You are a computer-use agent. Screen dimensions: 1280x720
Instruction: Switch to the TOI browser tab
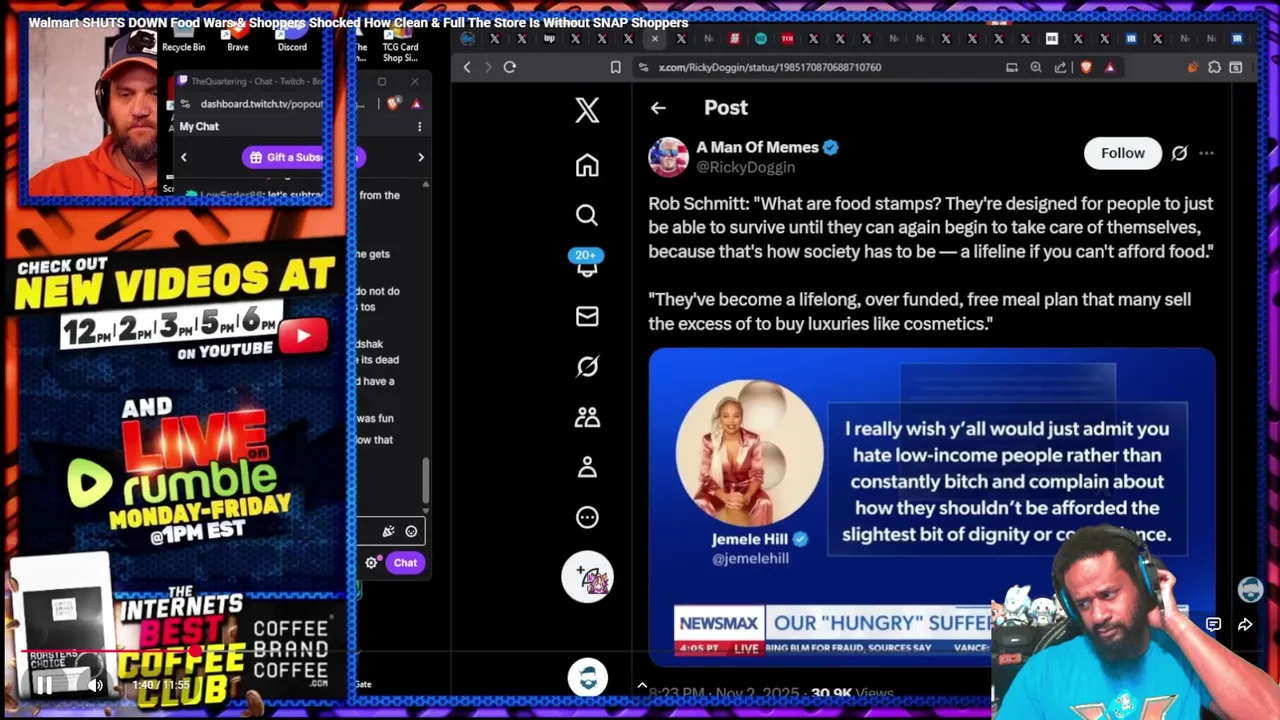point(787,39)
